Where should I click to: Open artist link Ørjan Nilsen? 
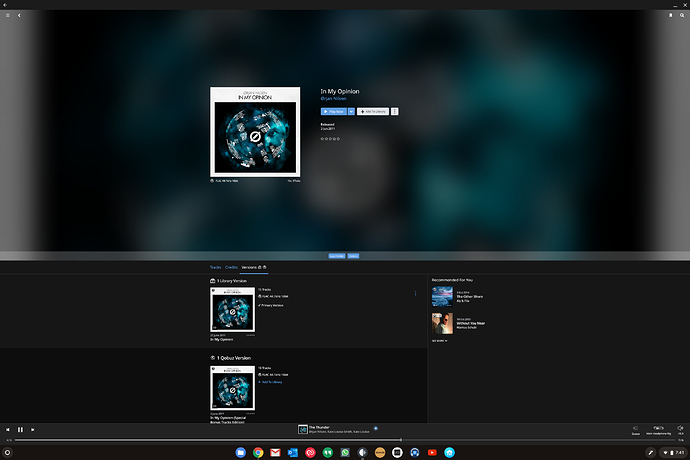tap(334, 99)
